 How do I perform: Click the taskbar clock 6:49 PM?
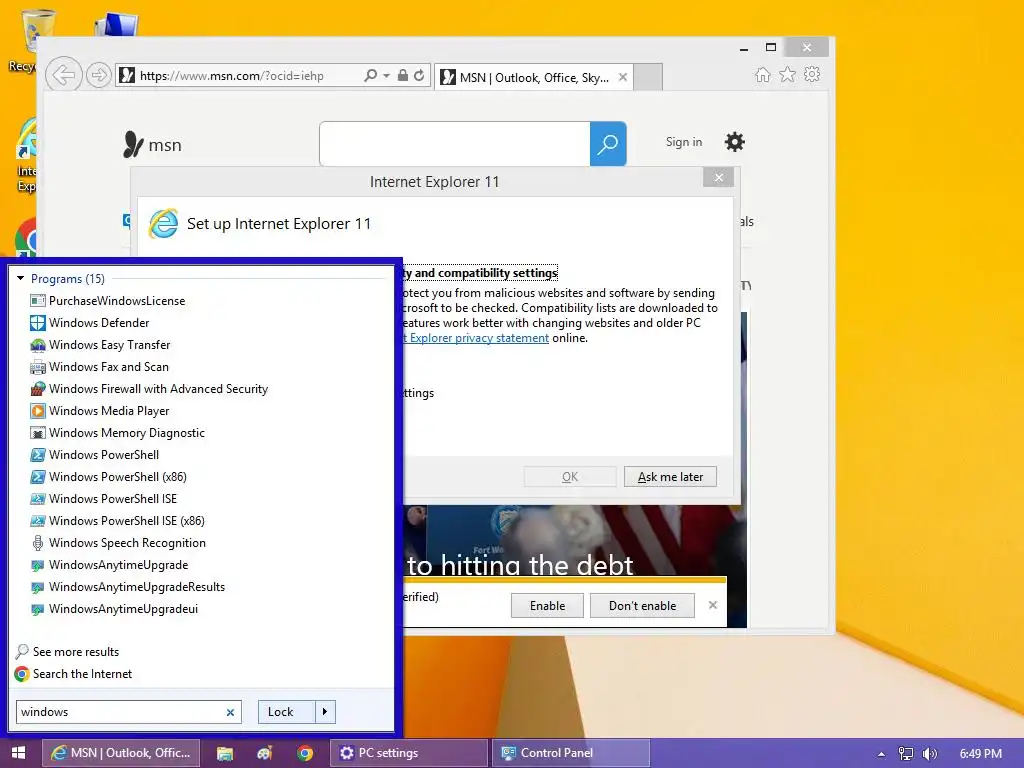coord(980,754)
